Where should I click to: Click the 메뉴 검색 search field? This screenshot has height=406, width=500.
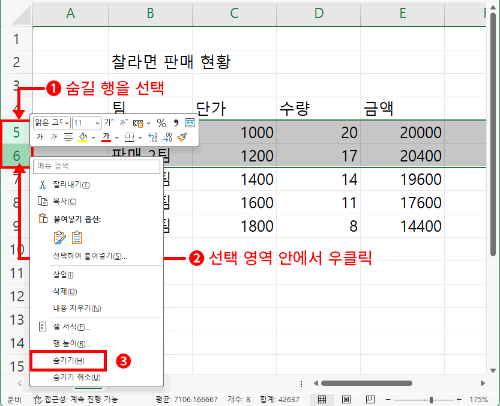coord(96,166)
